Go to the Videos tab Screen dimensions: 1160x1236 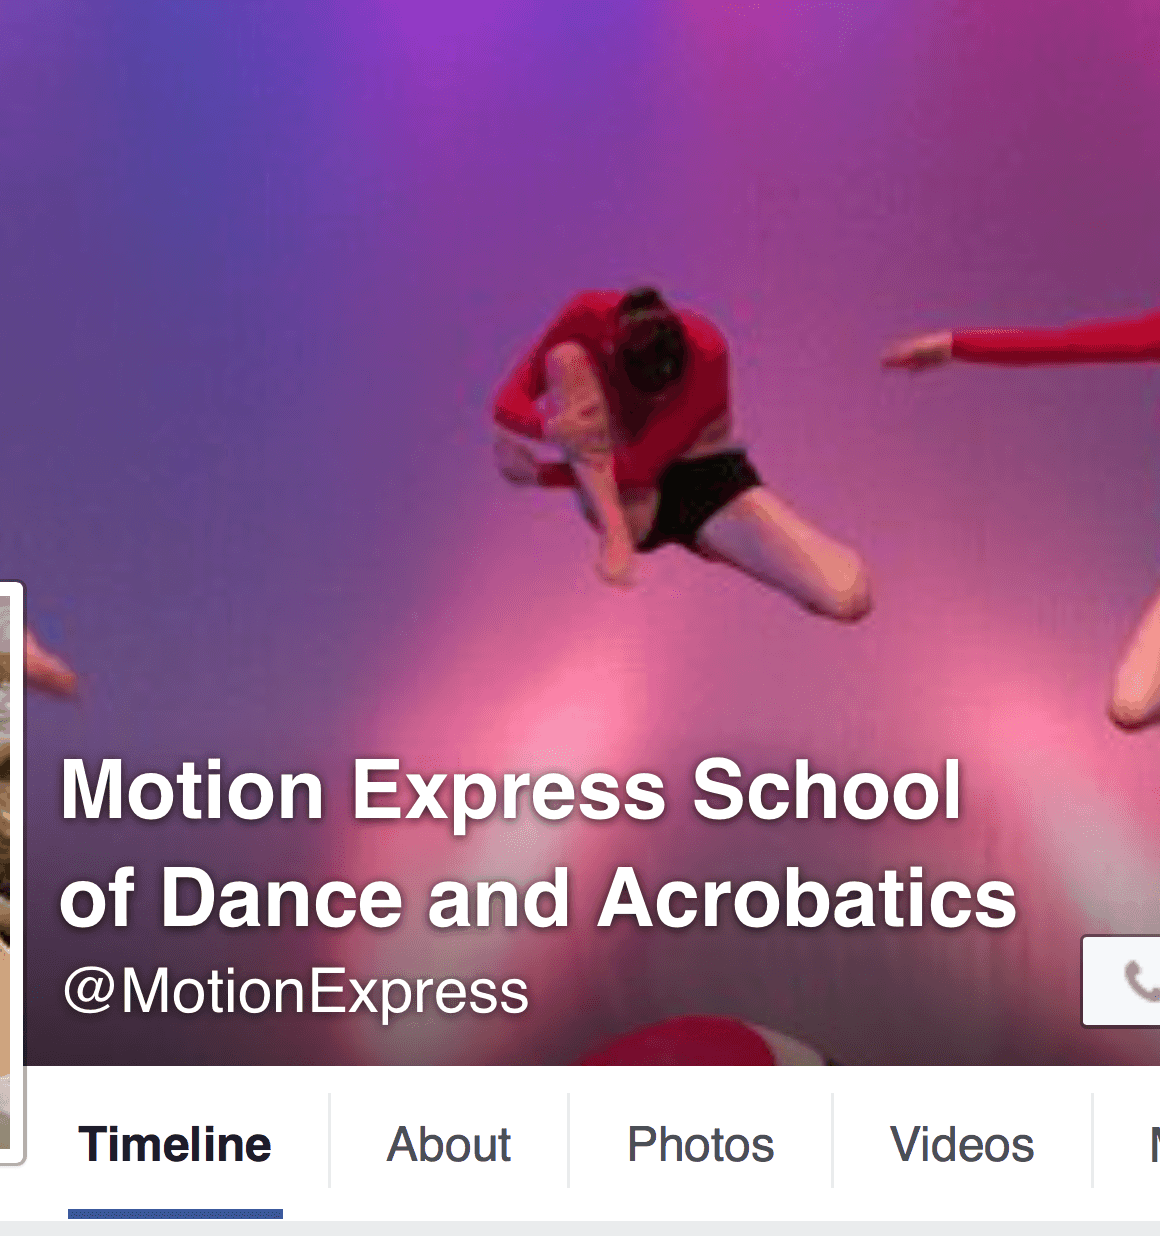(962, 1144)
